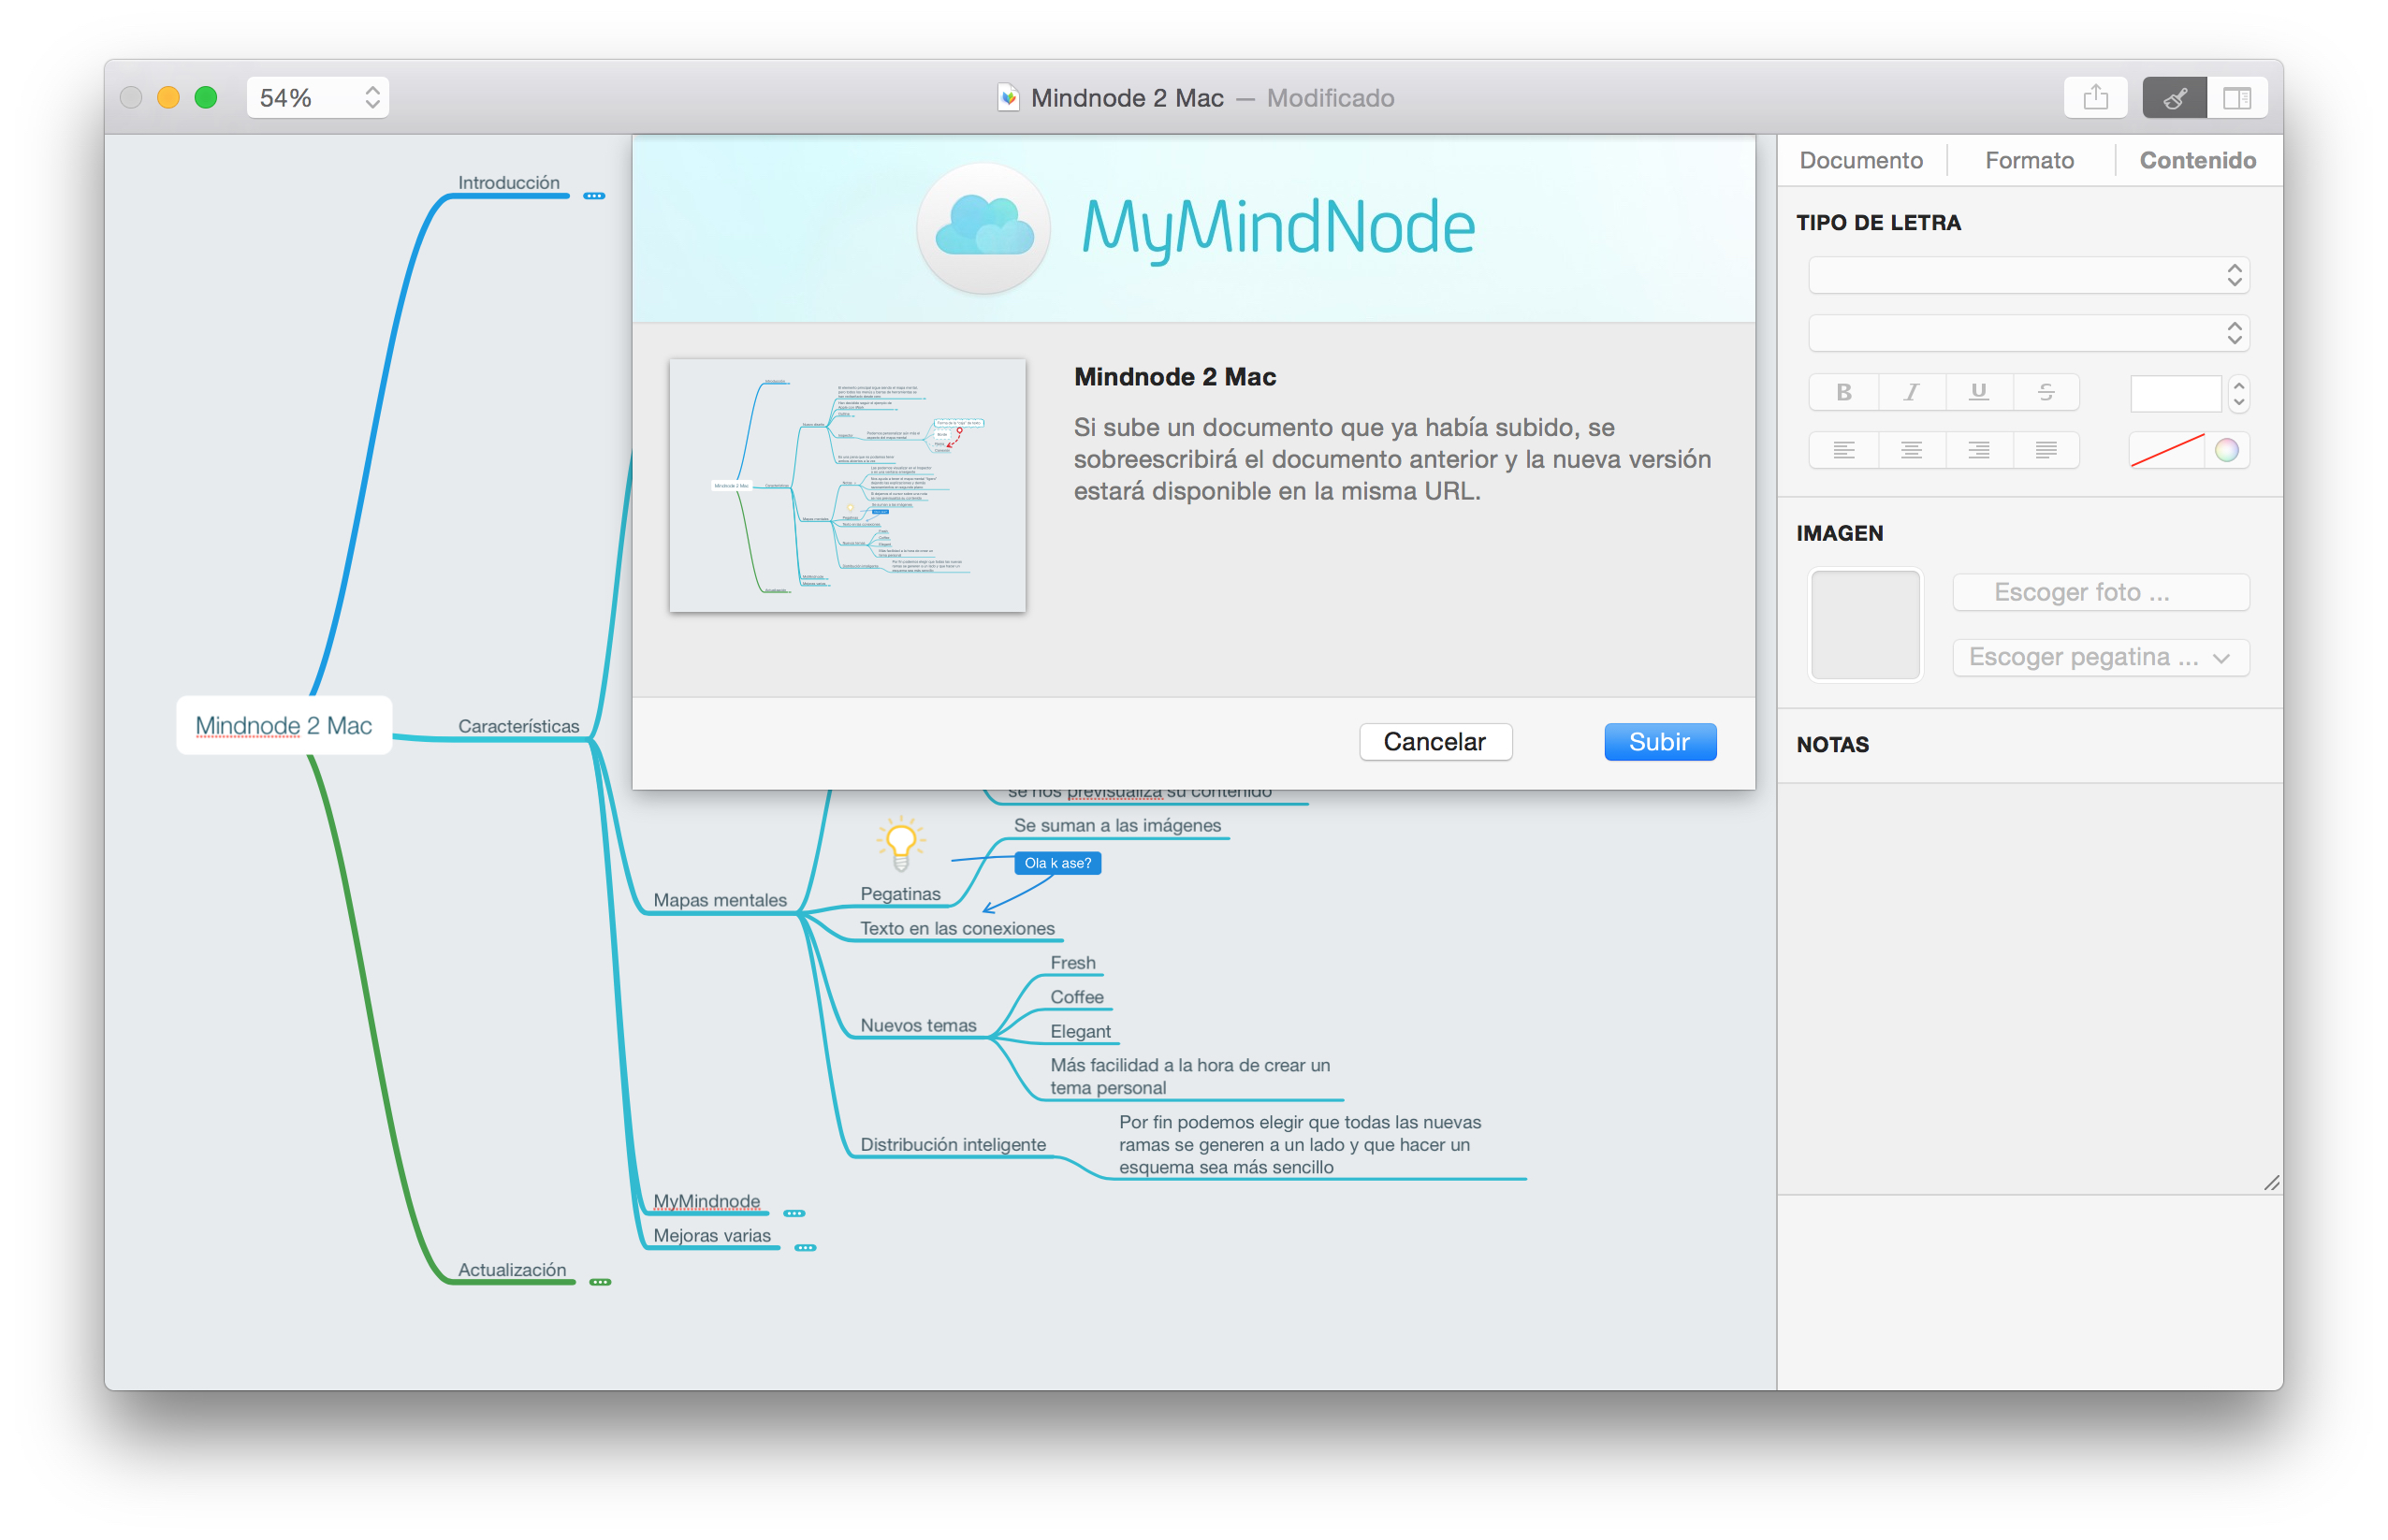
Task: Click the Subir button
Action: [1659, 742]
